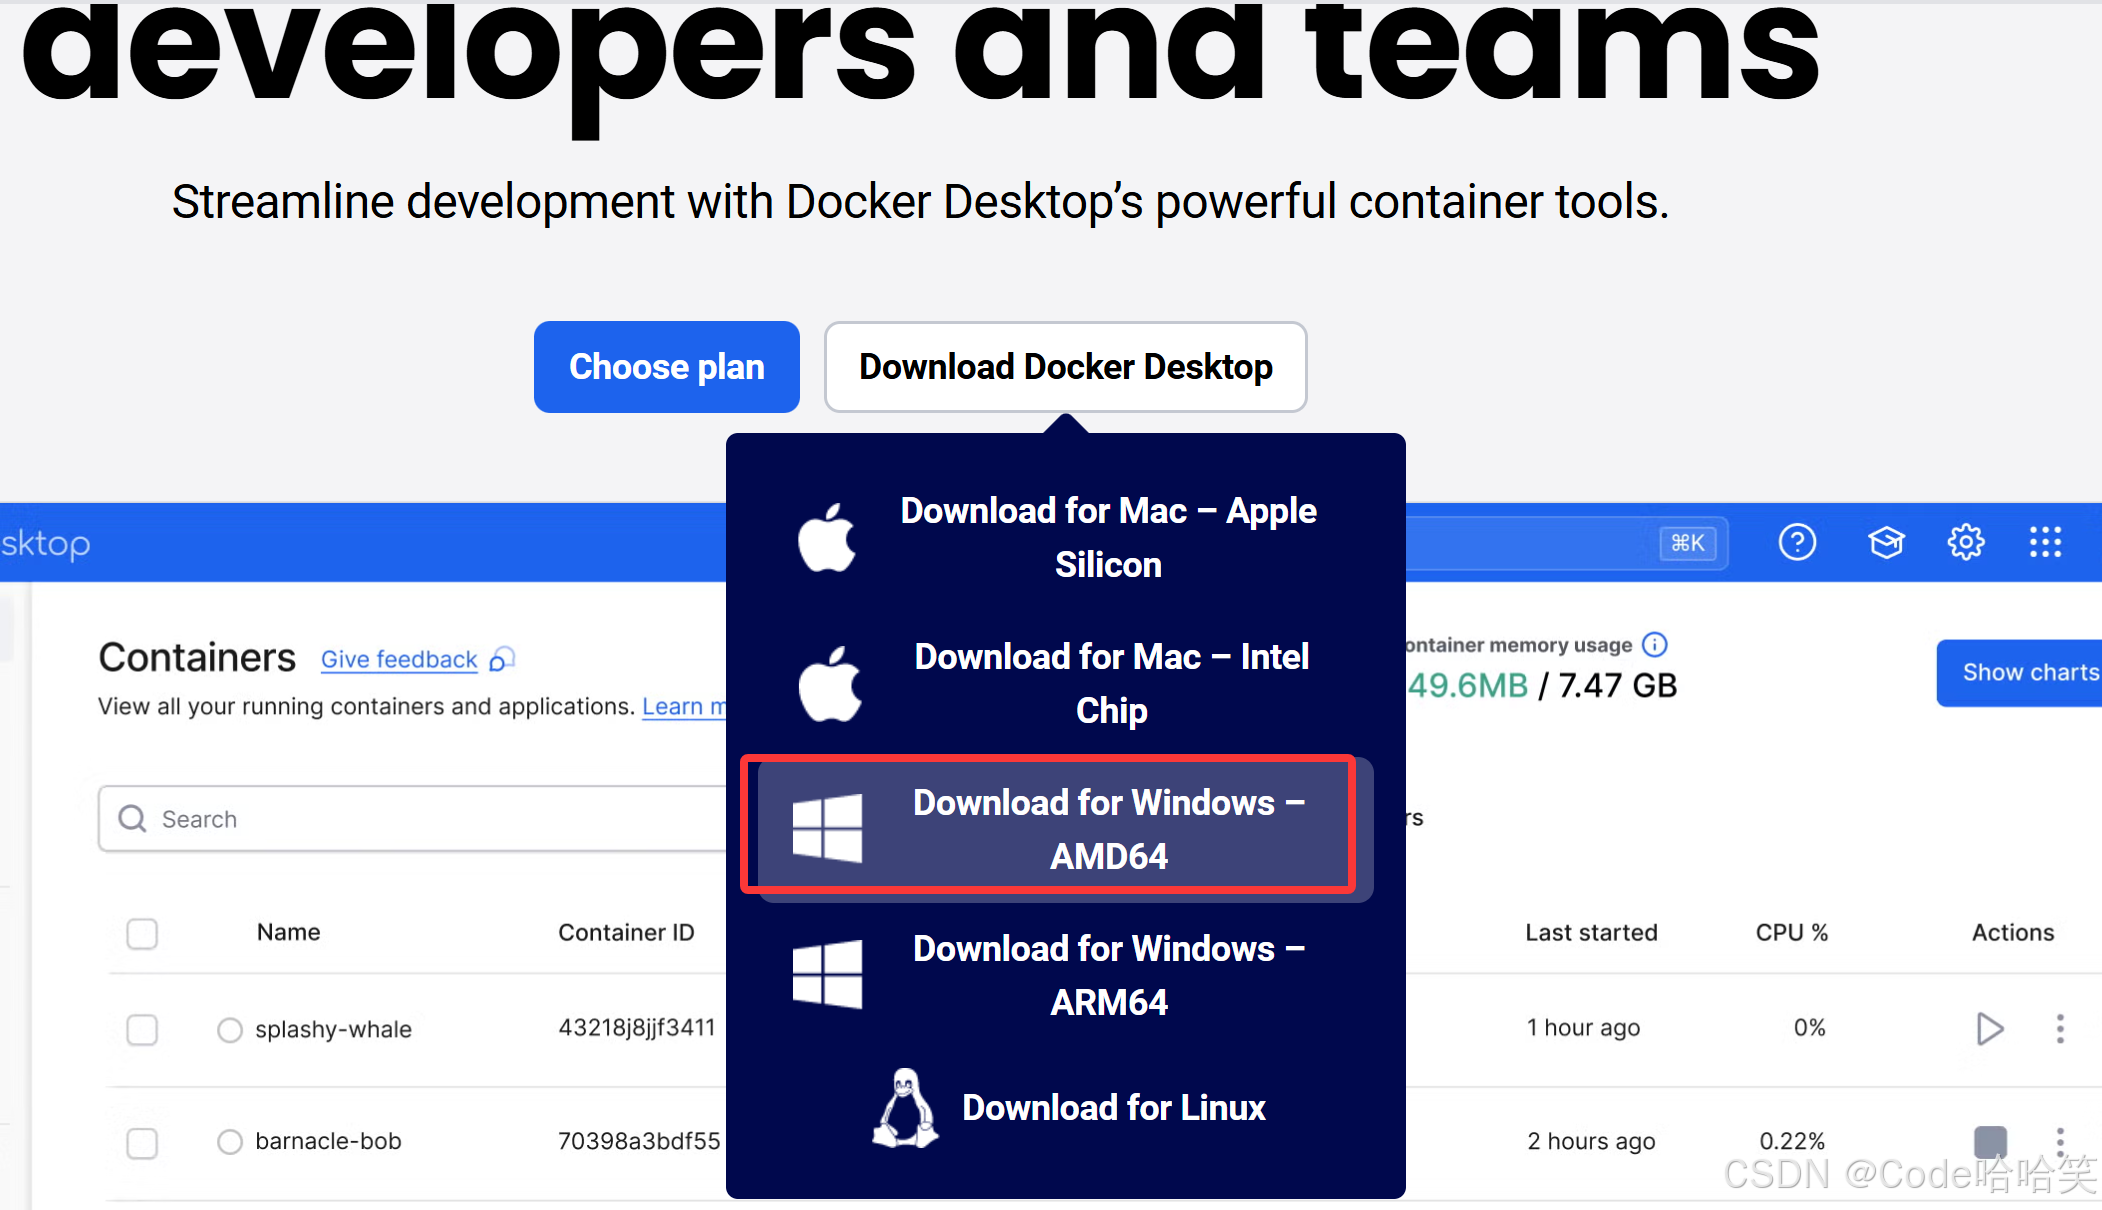The height and width of the screenshot is (1210, 2102).
Task: Click the splashy-whale container name
Action: 333,1030
